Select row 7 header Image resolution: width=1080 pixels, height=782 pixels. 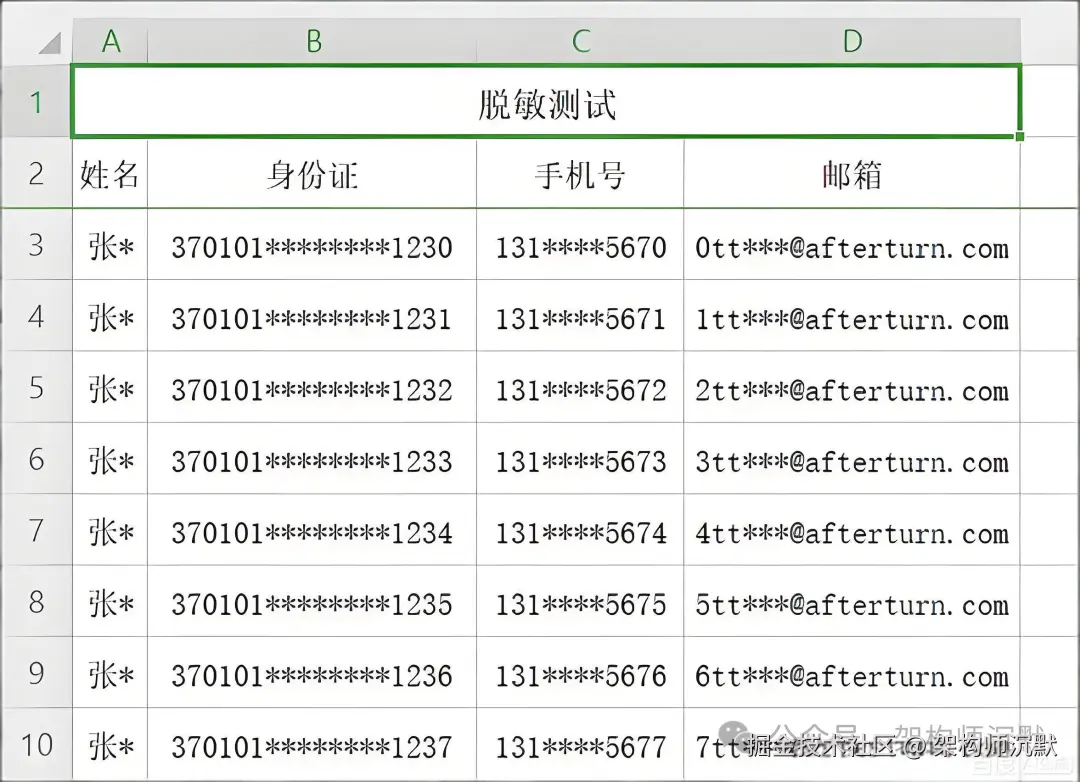click(x=36, y=530)
